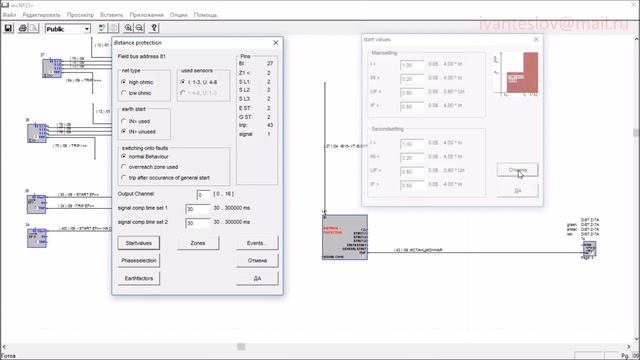Click Отмена in start values dialog
Viewport: 640px width, 360px height.
click(518, 170)
